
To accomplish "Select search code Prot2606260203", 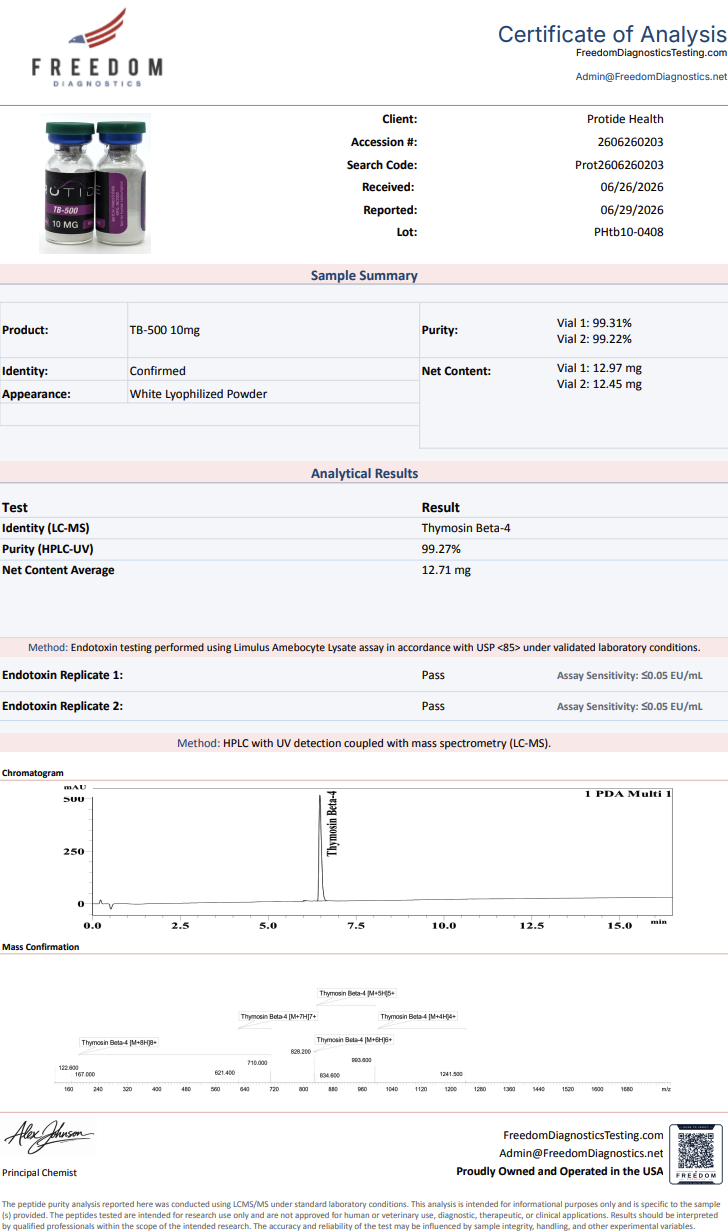I will point(619,165).
